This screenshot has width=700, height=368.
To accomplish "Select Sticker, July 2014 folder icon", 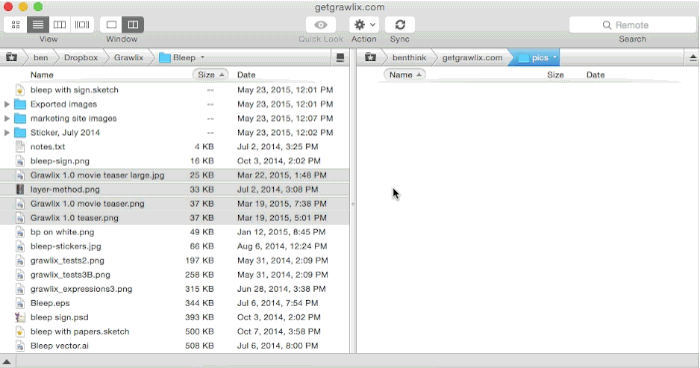I will click(20, 133).
